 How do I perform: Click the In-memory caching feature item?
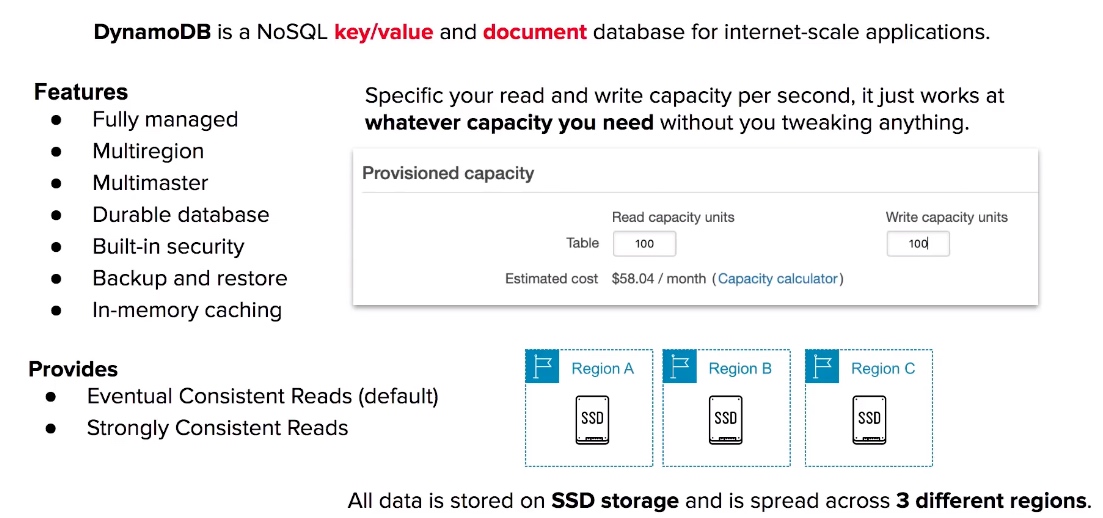click(x=187, y=310)
